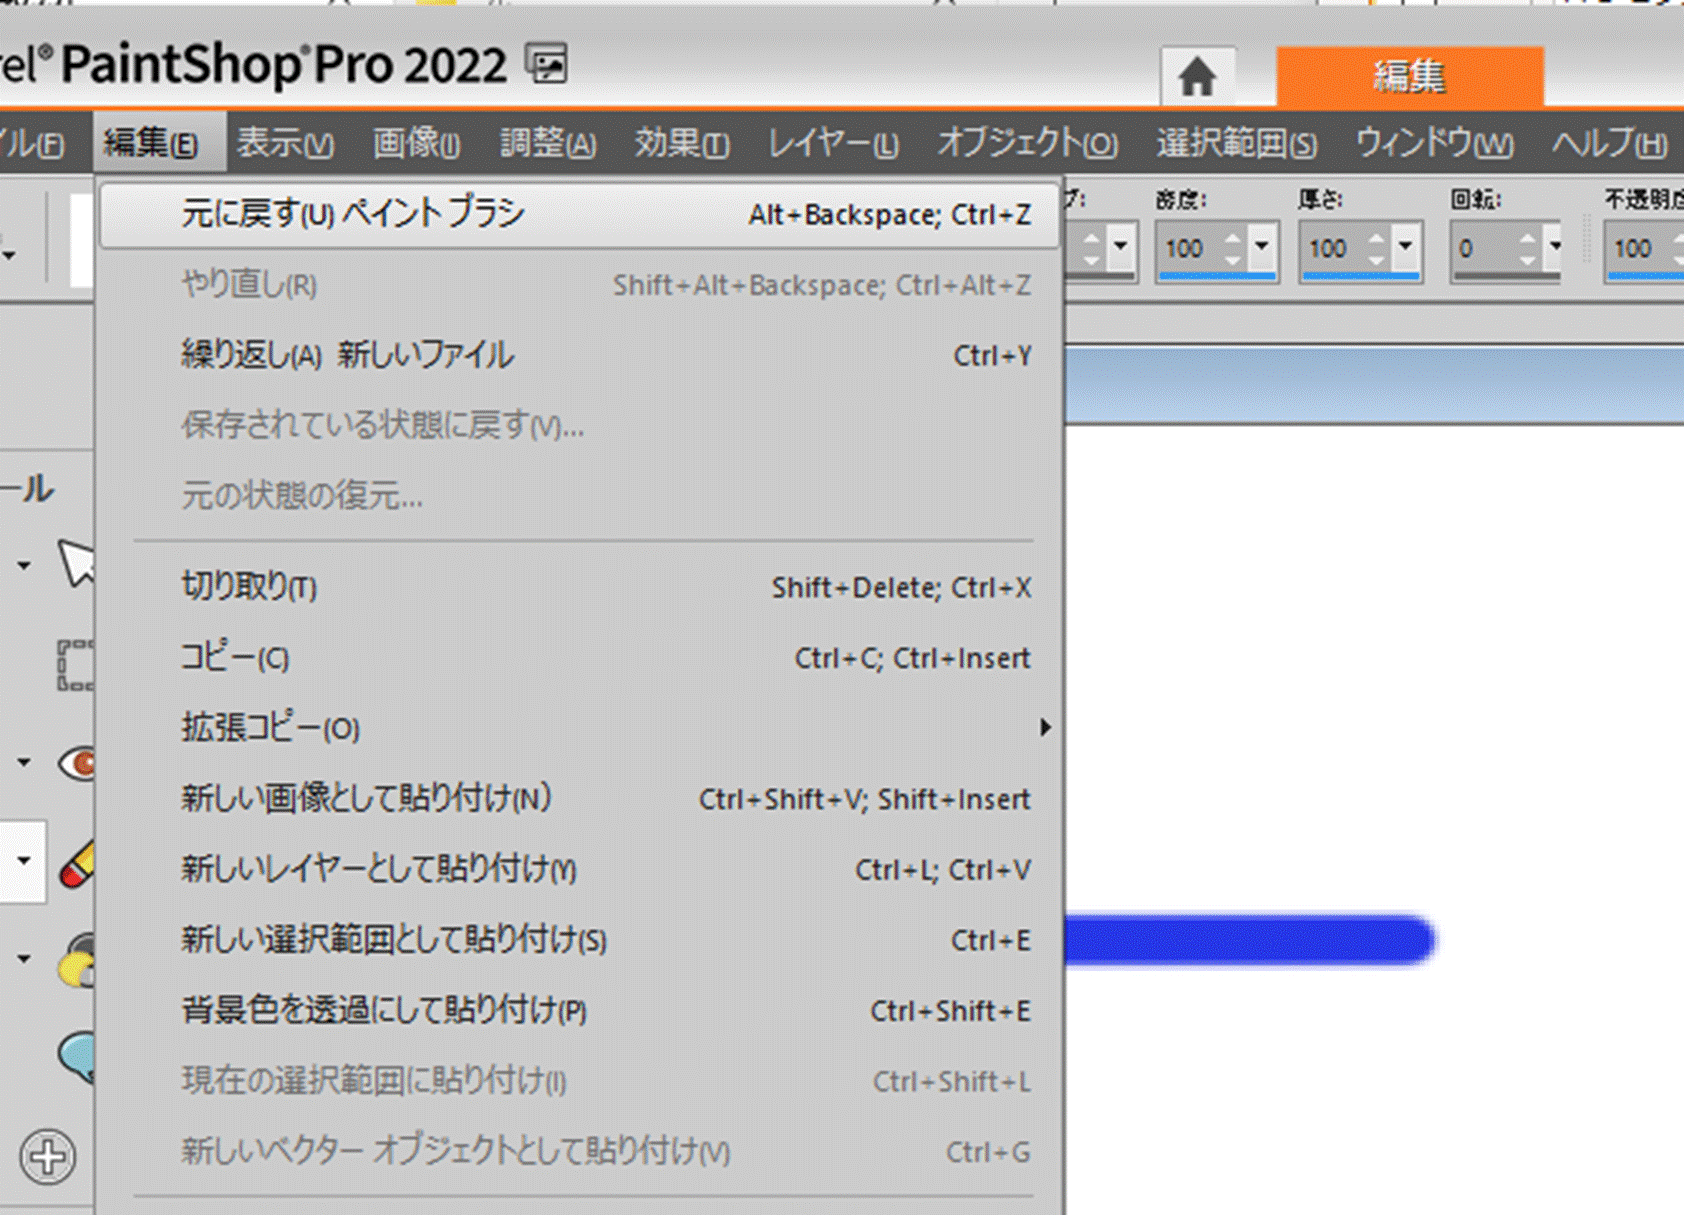Choose 背景色を透過にして貼り付け(P)
The width and height of the screenshot is (1684, 1215).
580,1010
